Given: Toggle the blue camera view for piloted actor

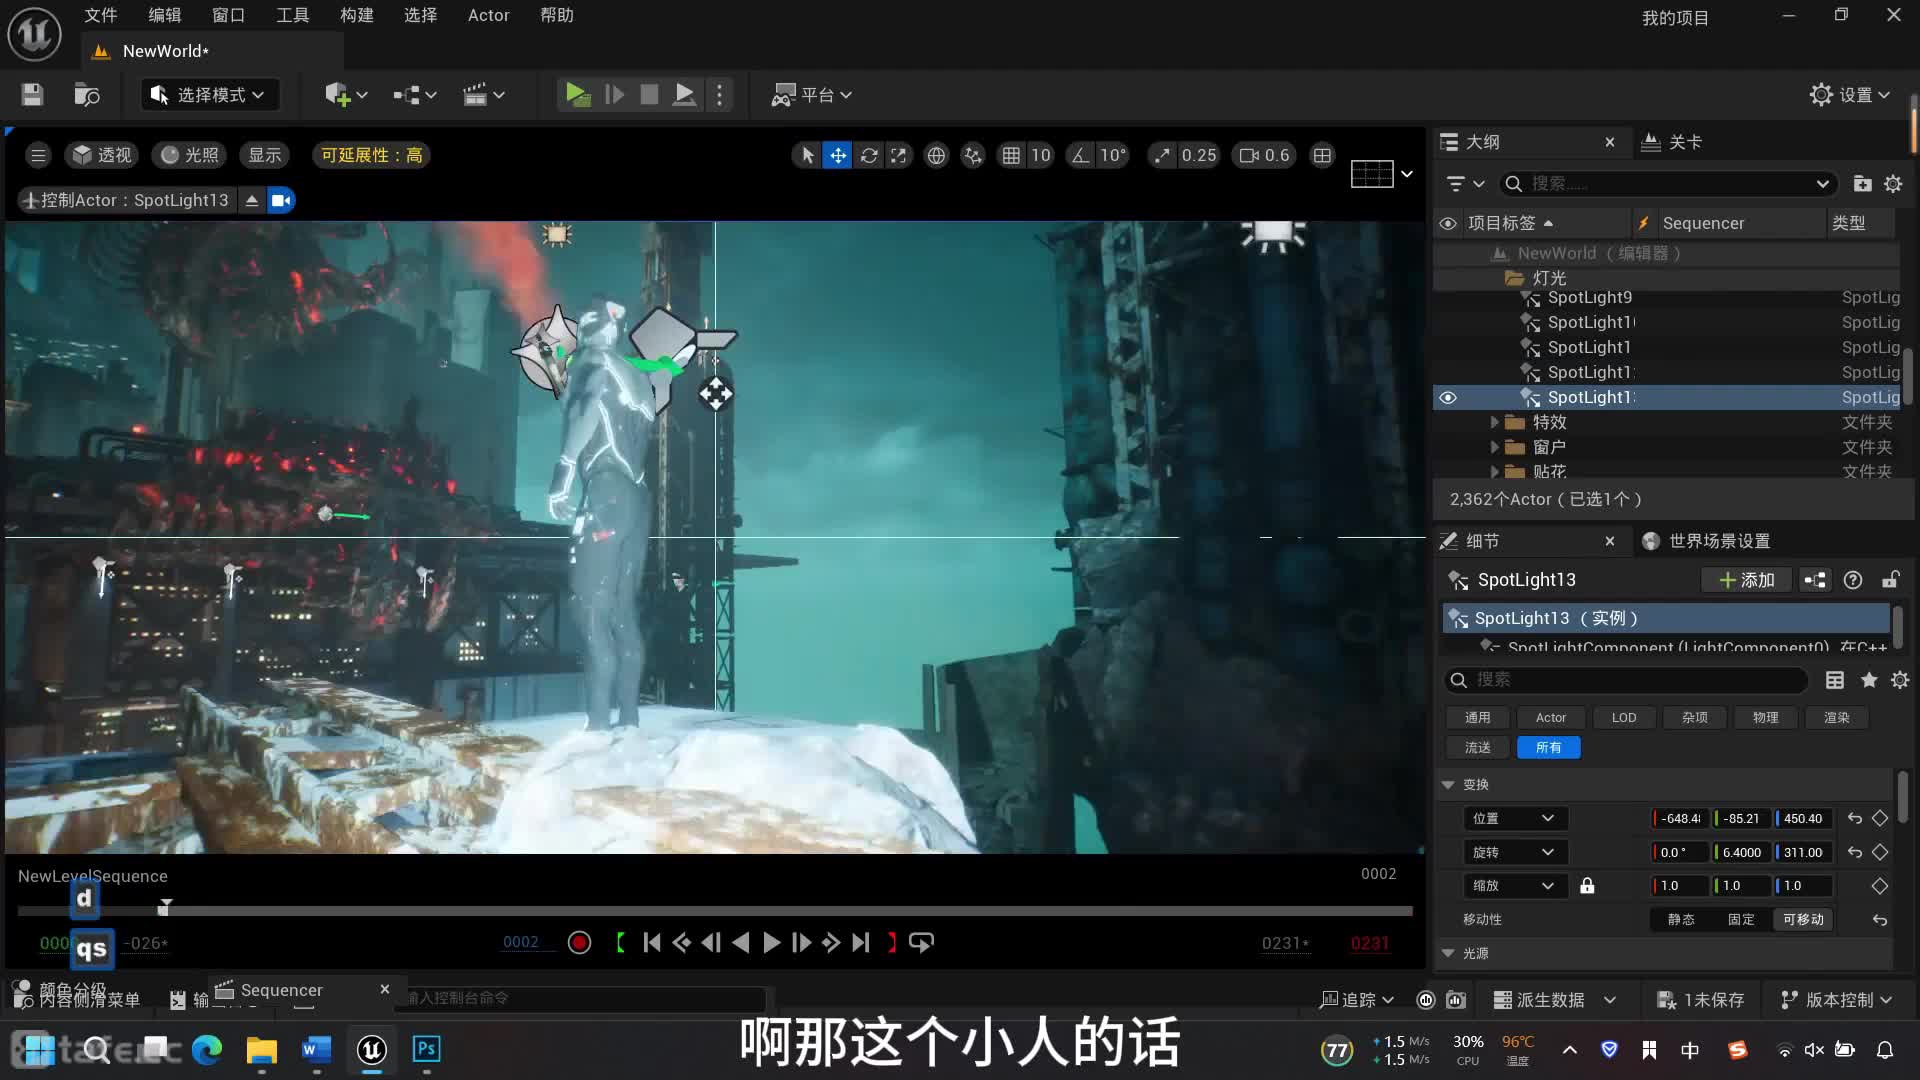Looking at the screenshot, I should tap(281, 200).
